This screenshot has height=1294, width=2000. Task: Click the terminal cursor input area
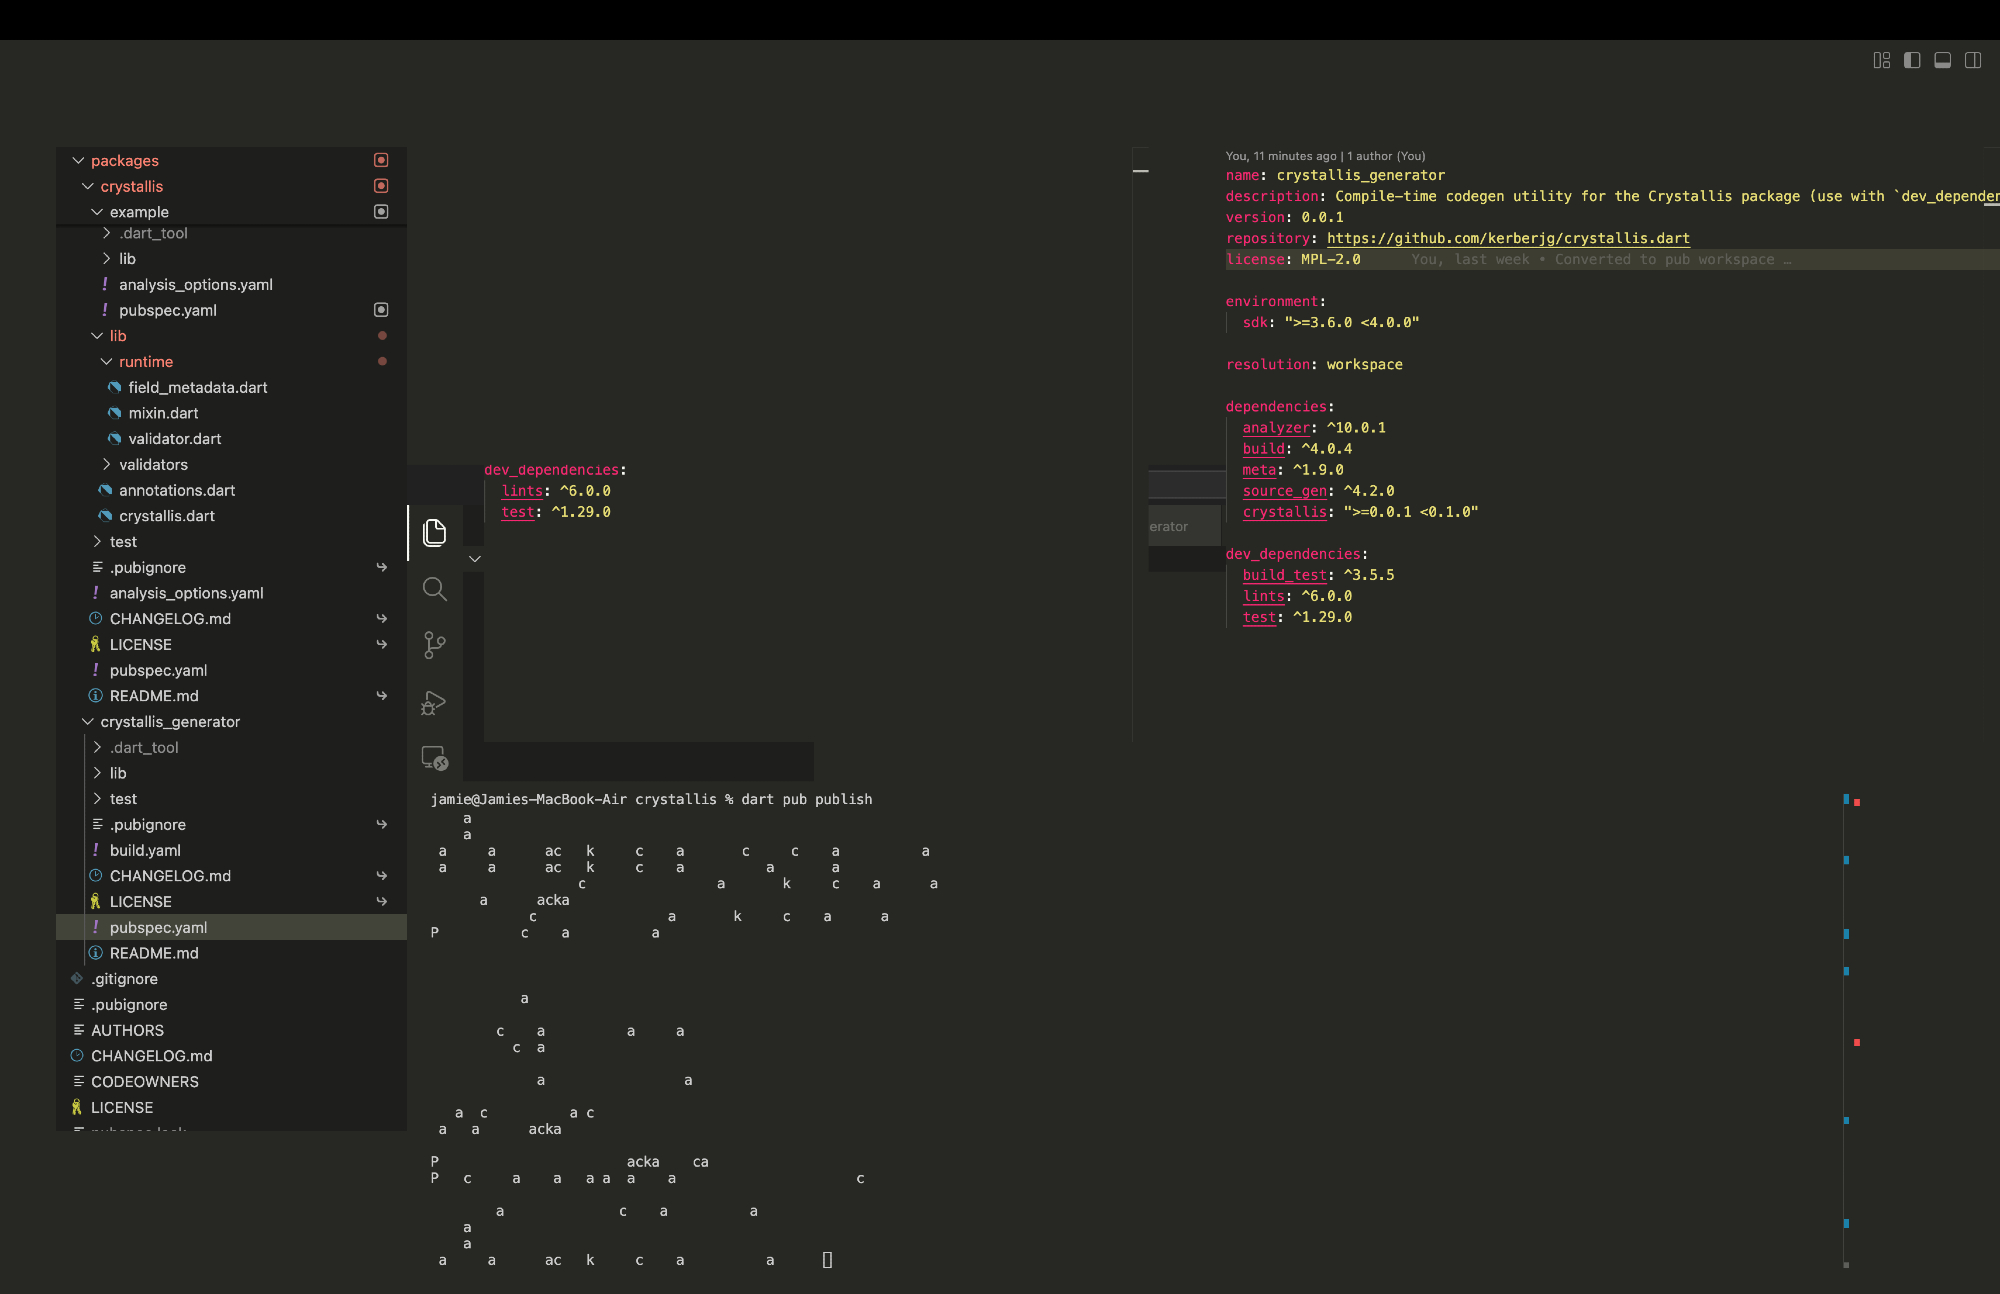tap(827, 1260)
